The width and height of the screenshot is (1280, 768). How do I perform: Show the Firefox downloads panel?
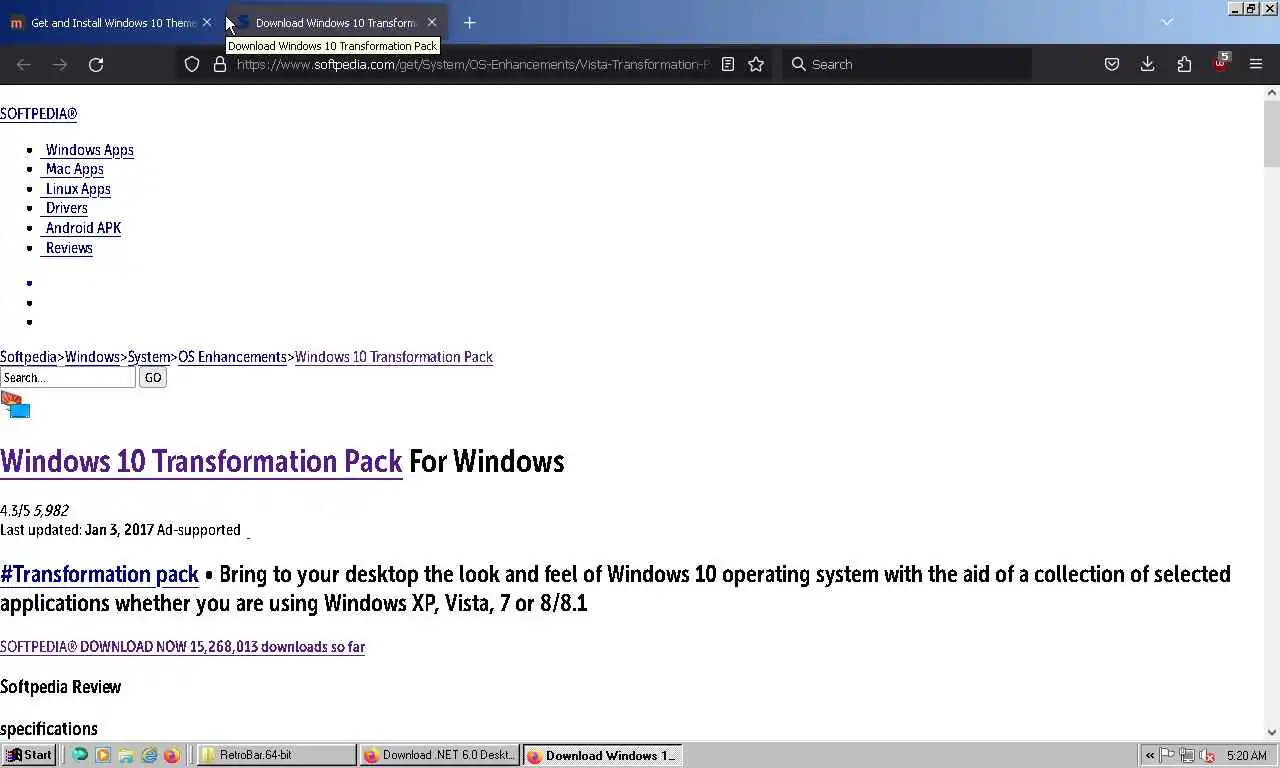1147,64
